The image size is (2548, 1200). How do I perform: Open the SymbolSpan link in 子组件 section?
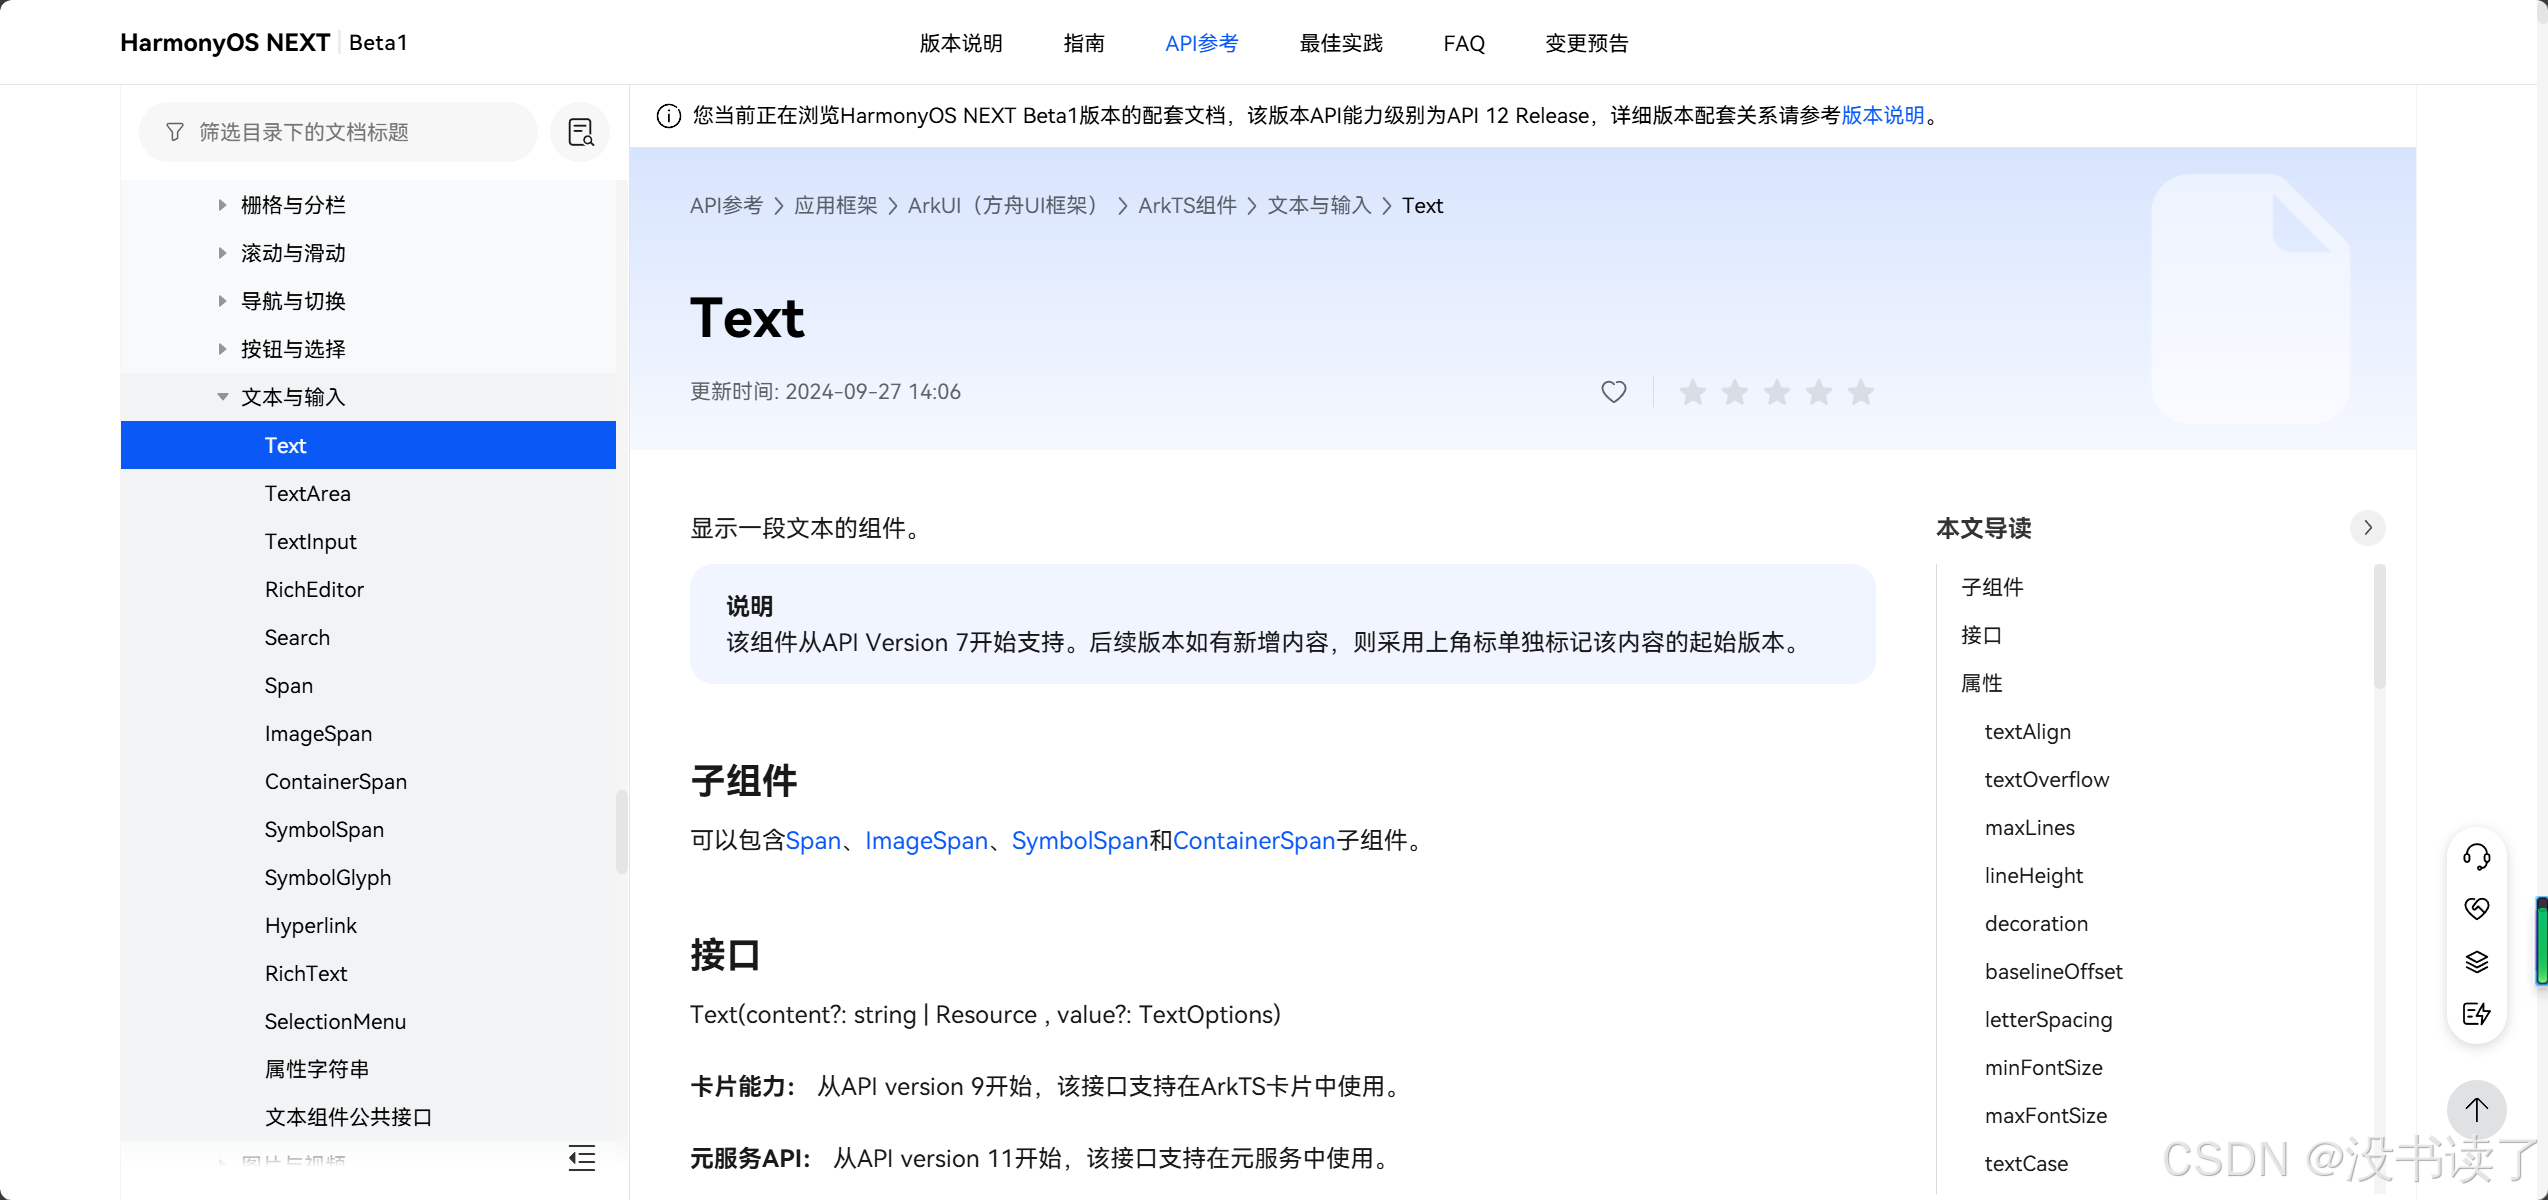pos(1079,841)
